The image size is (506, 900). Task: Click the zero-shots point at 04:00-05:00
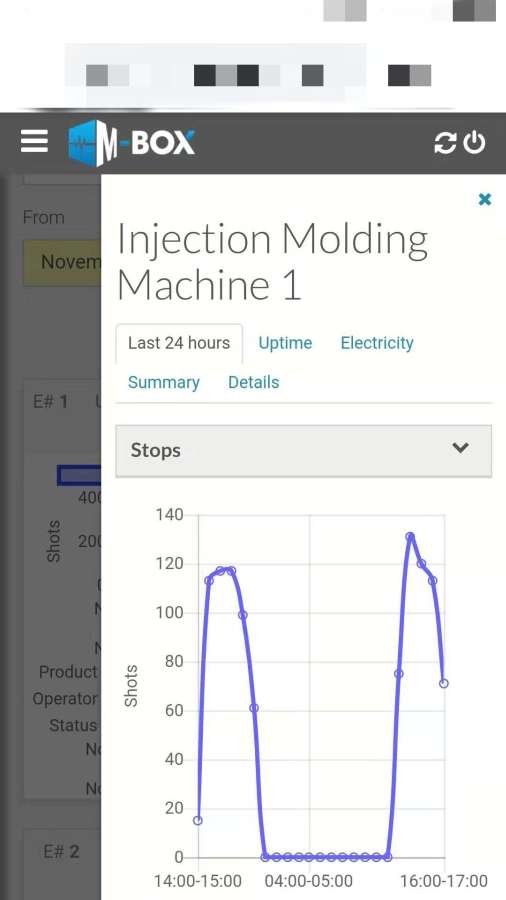point(309,857)
